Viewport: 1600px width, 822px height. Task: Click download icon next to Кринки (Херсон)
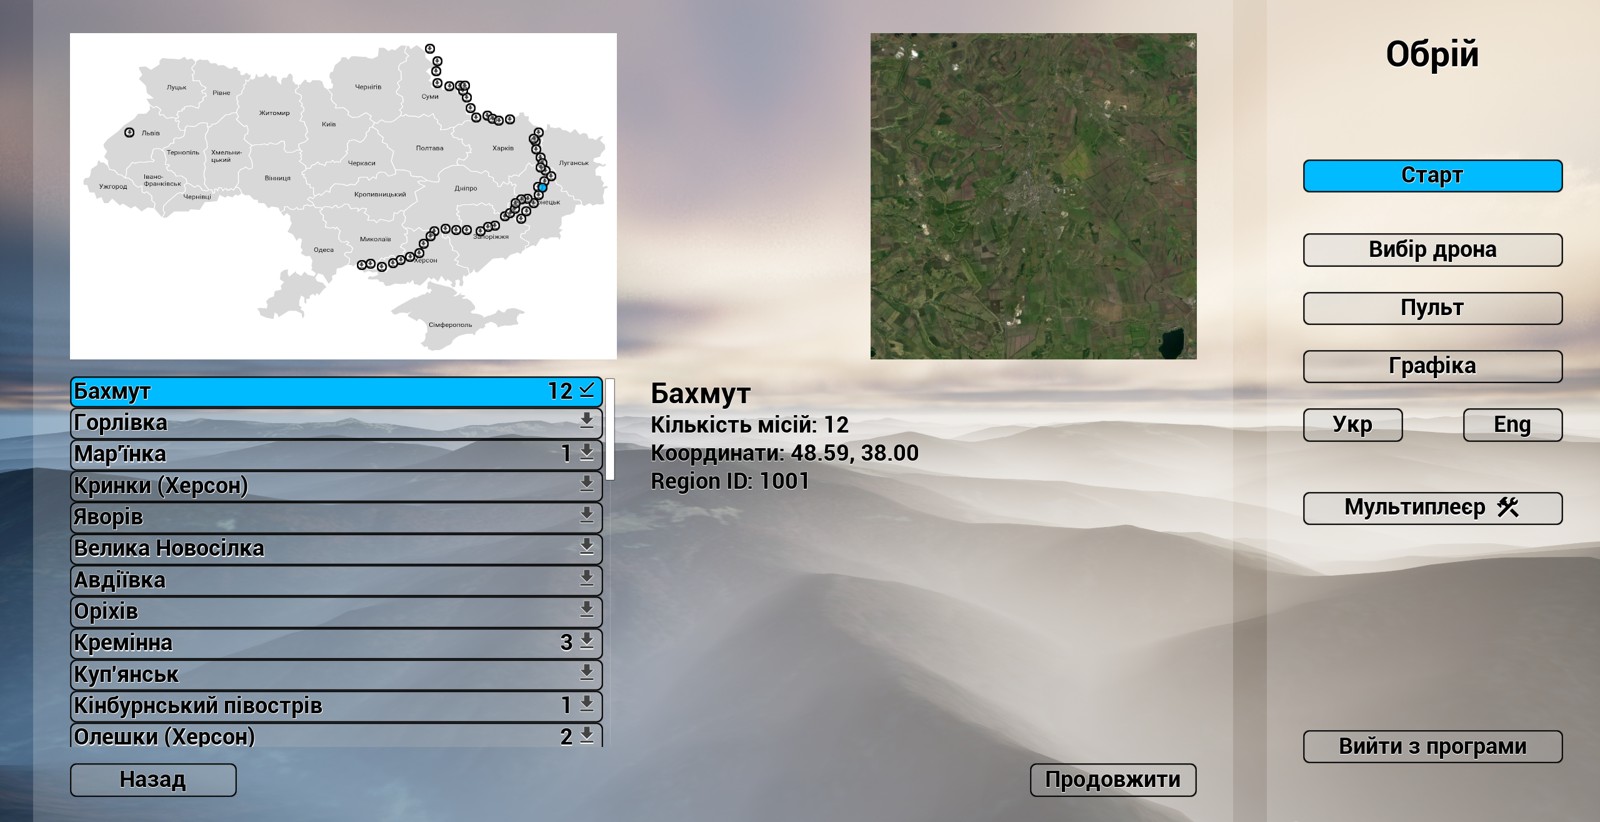tap(587, 485)
